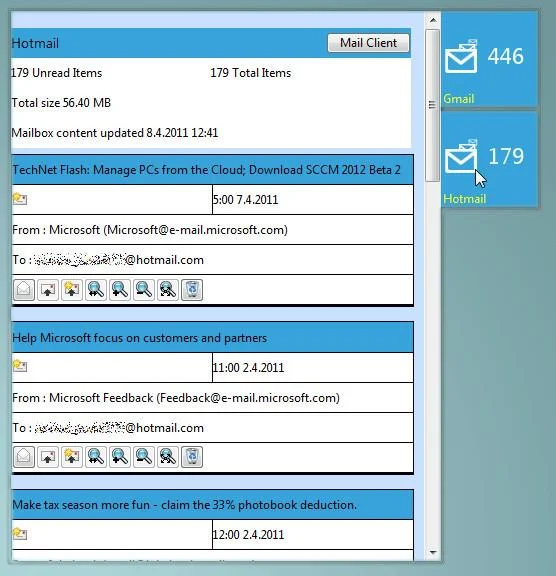Click the full-size zoom icon for TechNet Flash email
This screenshot has height=576, width=556.
[168, 290]
